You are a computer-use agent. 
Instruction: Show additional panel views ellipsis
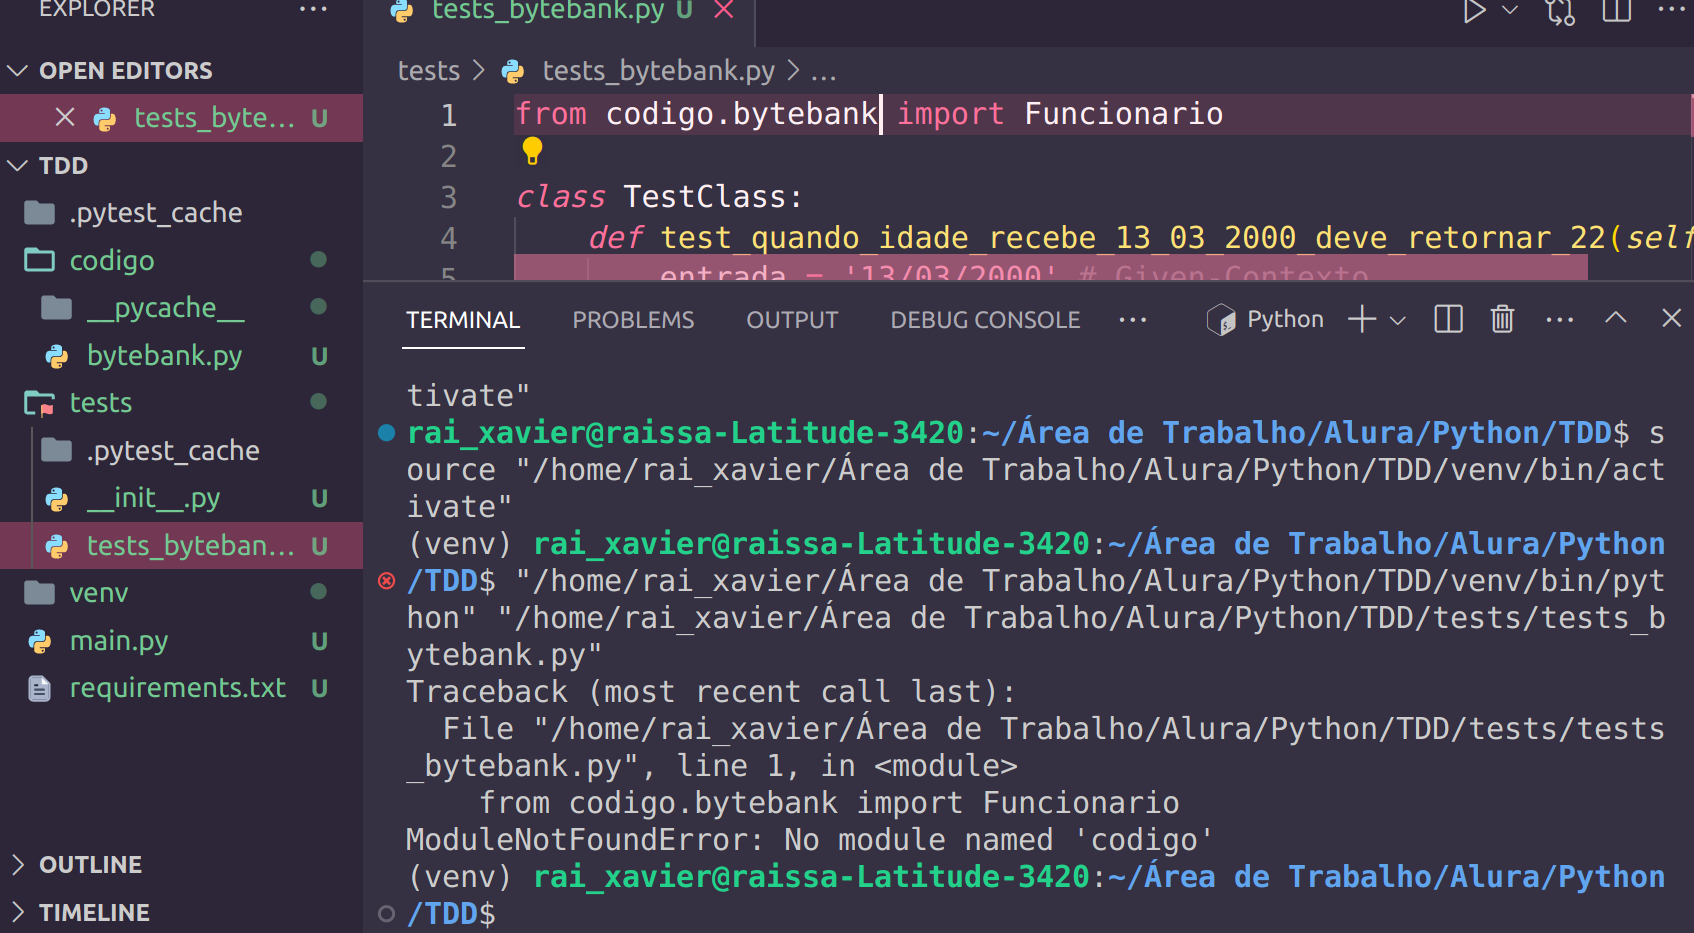click(x=1132, y=320)
